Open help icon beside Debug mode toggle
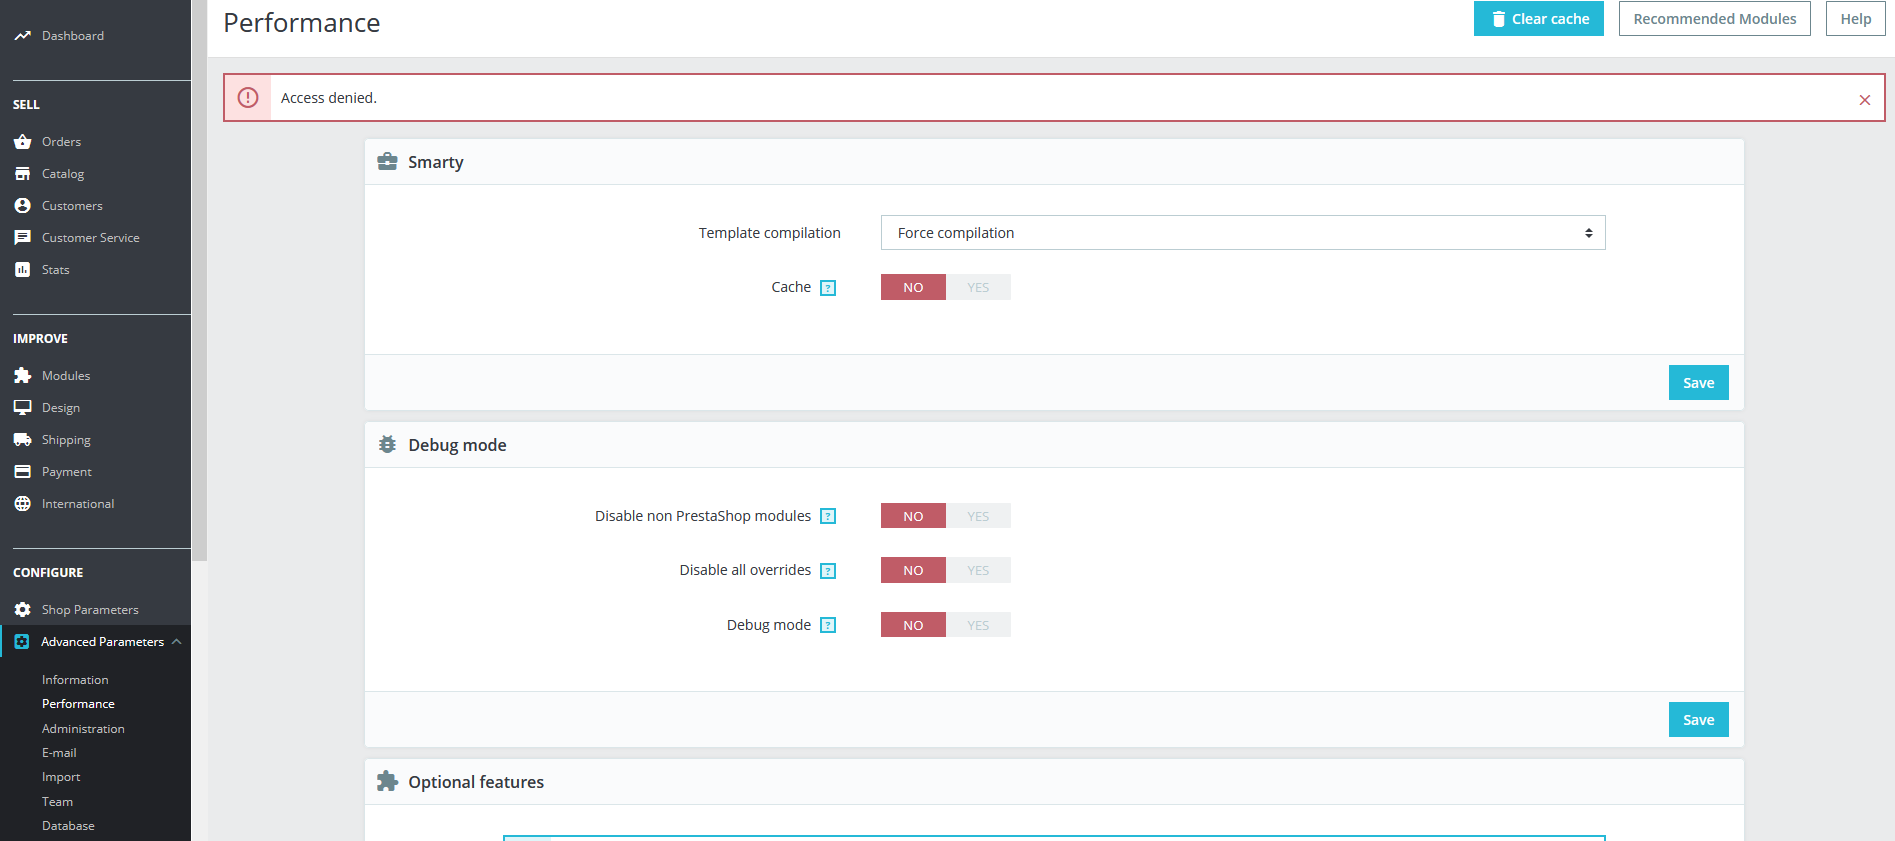The image size is (1895, 841). [828, 625]
